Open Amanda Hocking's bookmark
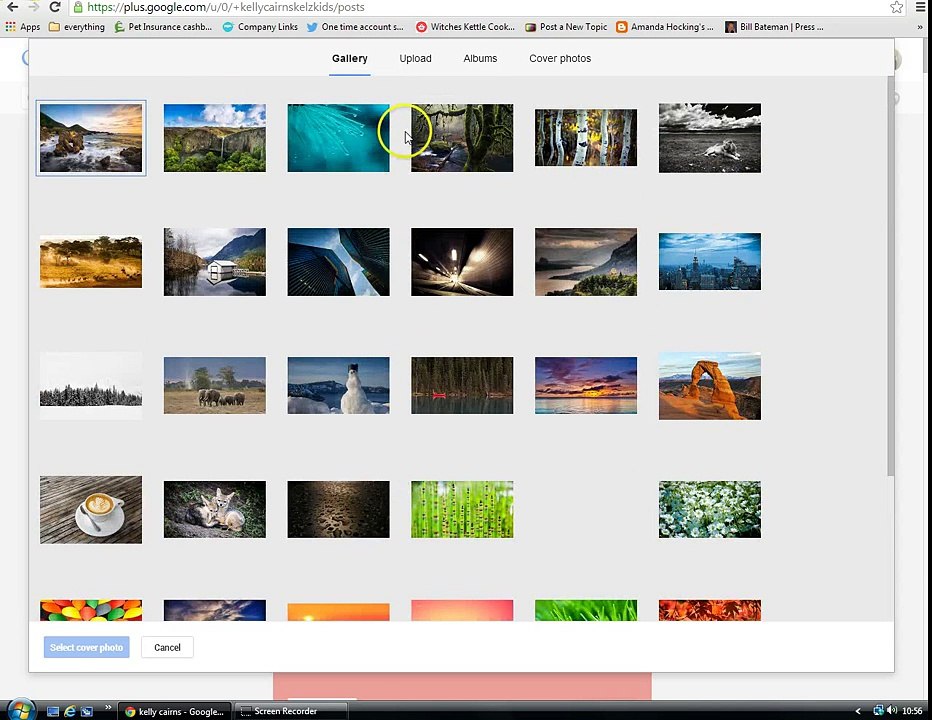This screenshot has width=932, height=720. point(665,27)
